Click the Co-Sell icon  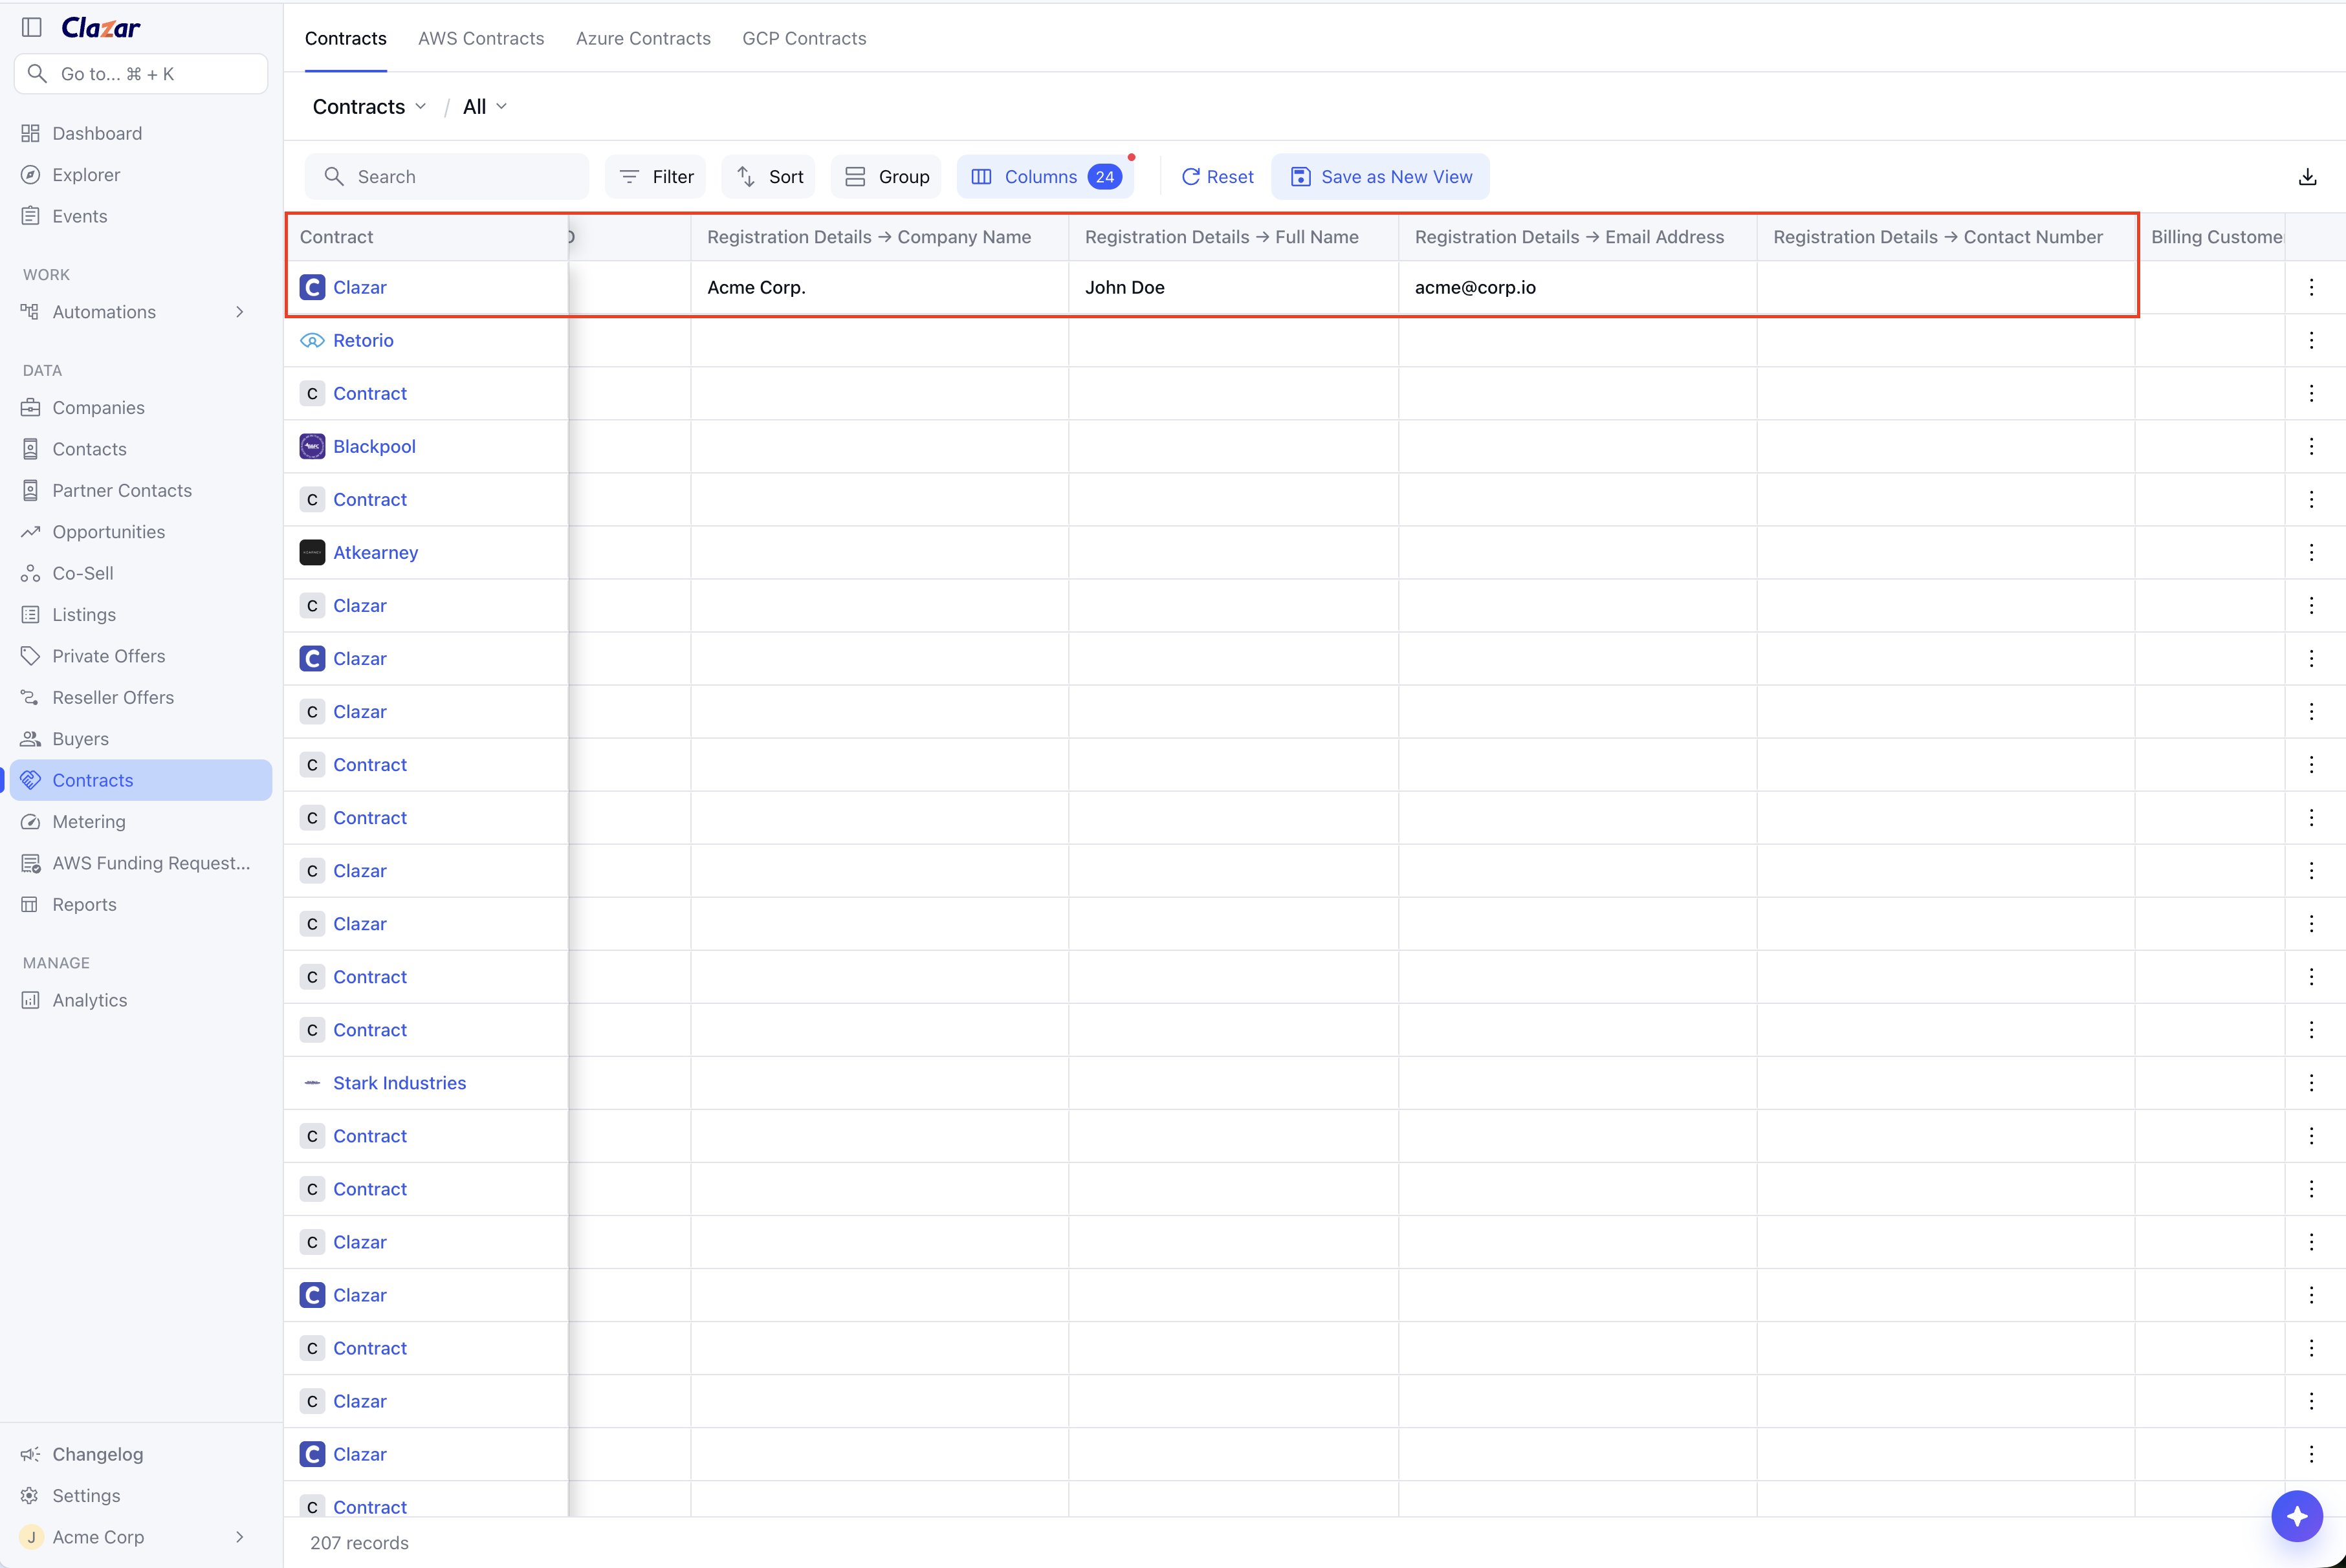tap(30, 574)
